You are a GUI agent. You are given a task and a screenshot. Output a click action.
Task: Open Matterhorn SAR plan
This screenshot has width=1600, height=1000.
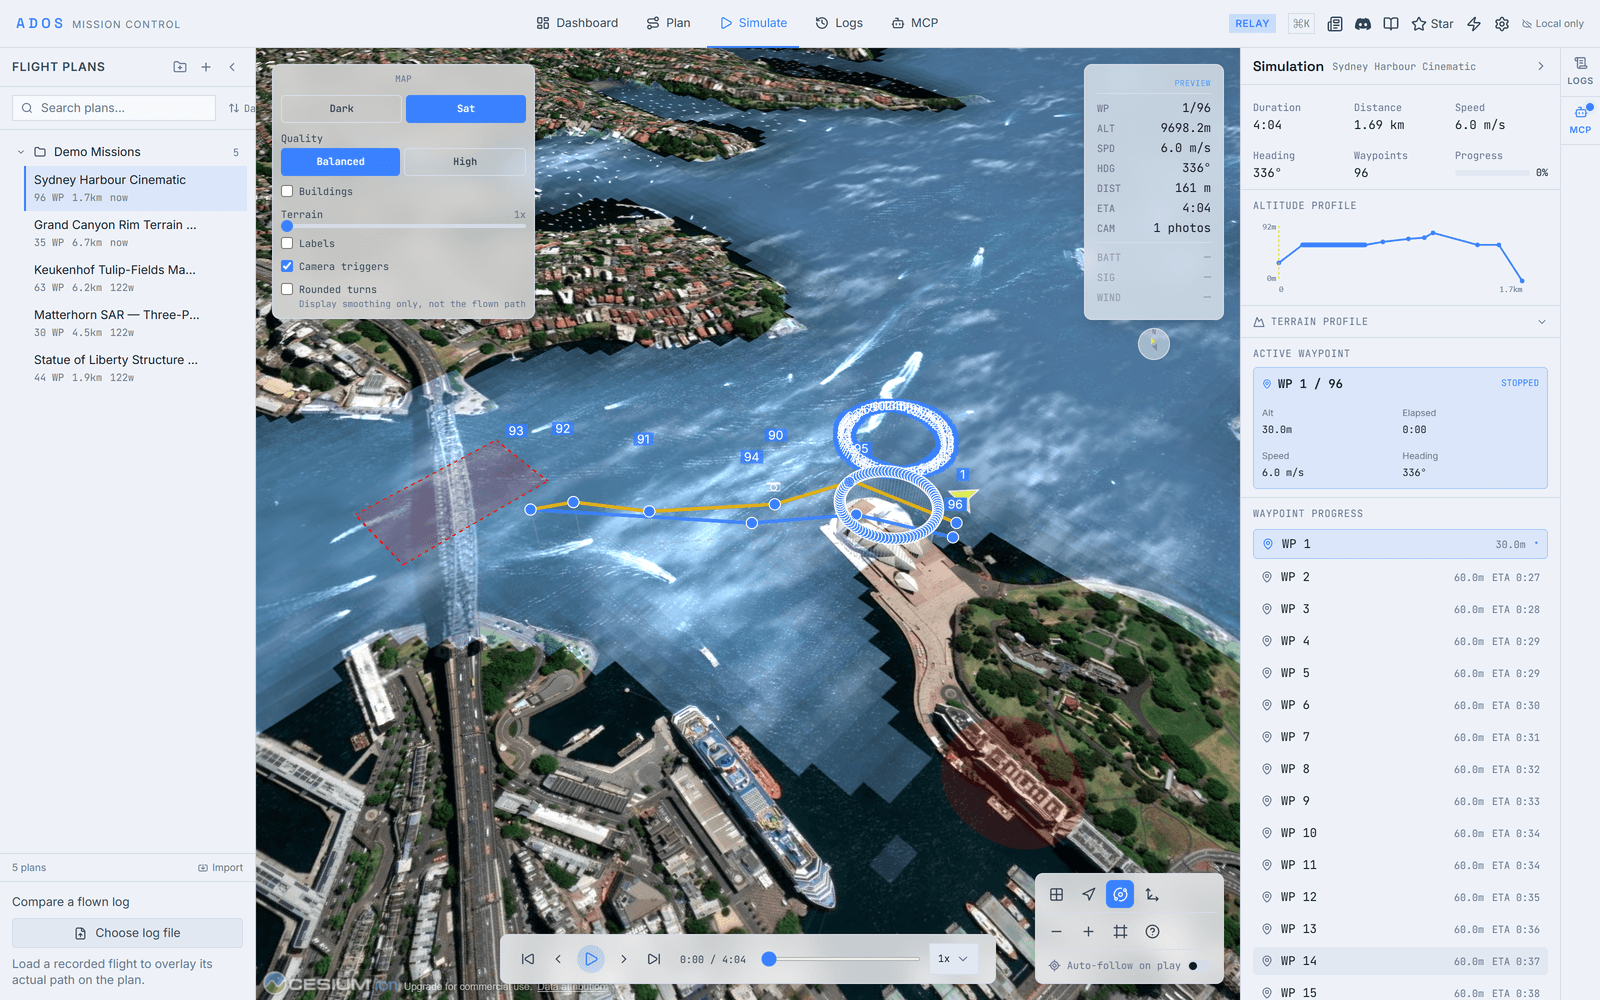coord(135,323)
